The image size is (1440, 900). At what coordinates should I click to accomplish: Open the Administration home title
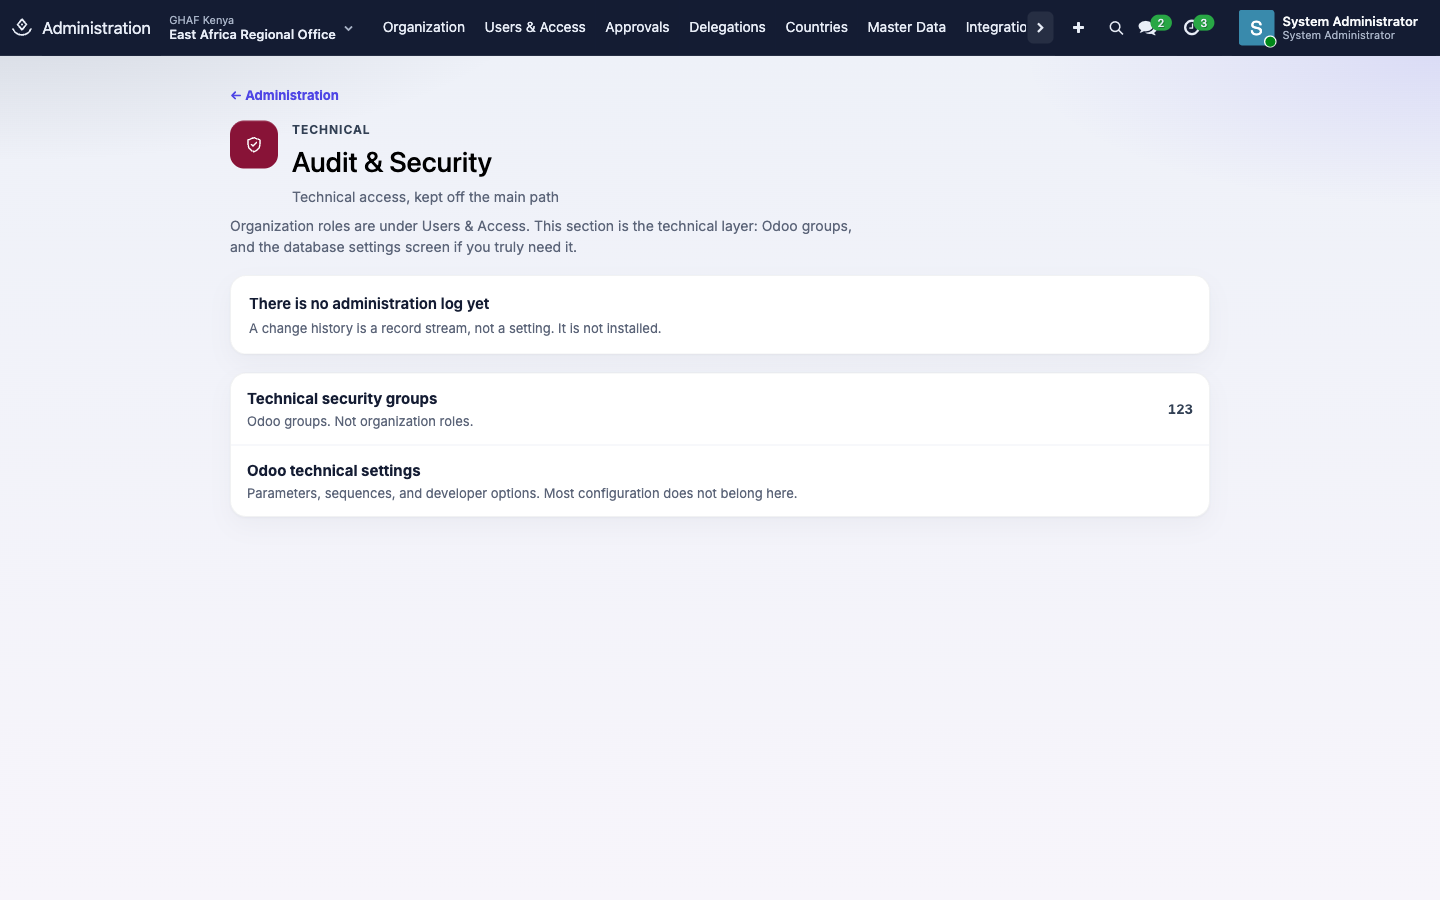click(96, 28)
